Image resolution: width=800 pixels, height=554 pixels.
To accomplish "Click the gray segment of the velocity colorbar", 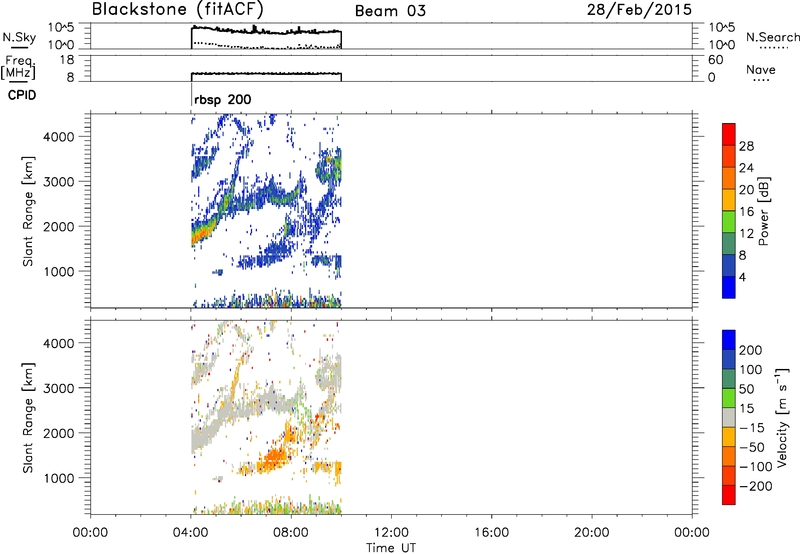I will coord(729,417).
